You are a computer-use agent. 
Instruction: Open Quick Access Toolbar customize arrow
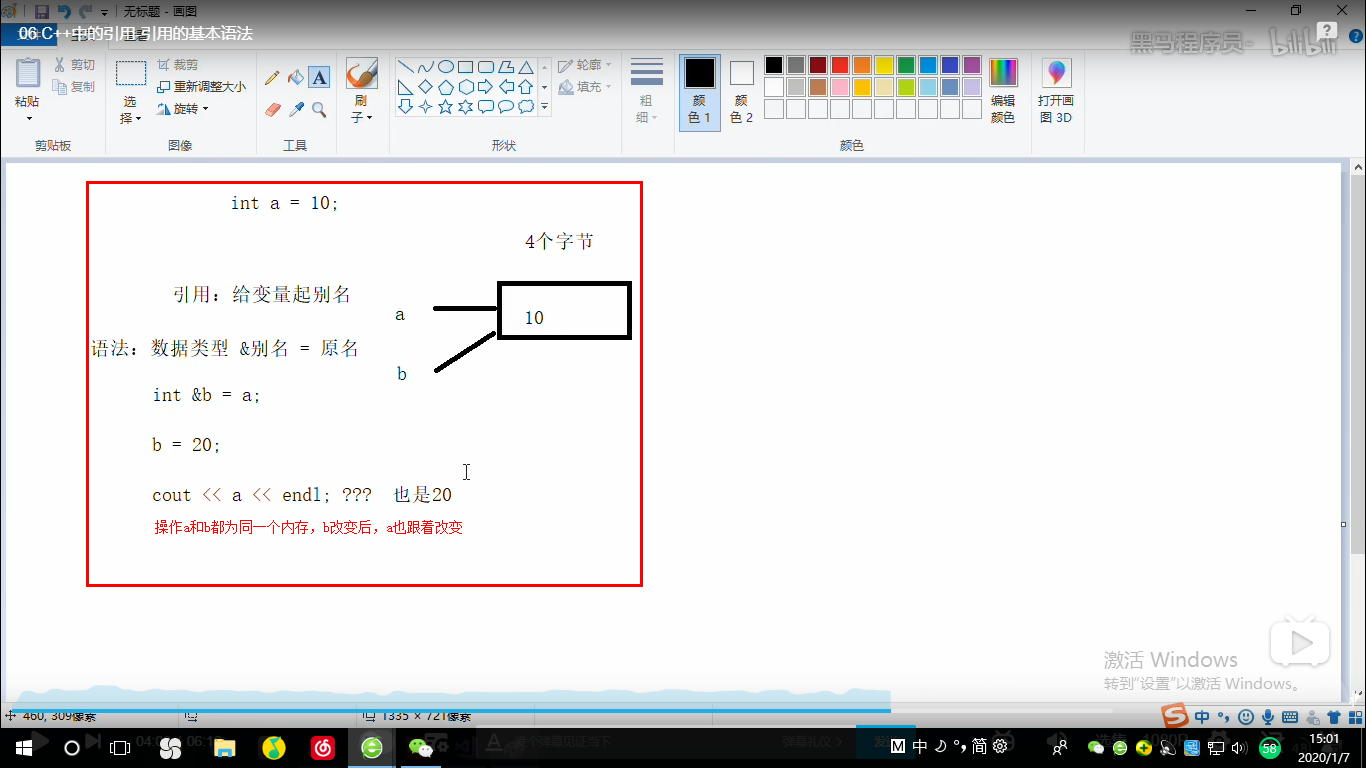(x=104, y=13)
